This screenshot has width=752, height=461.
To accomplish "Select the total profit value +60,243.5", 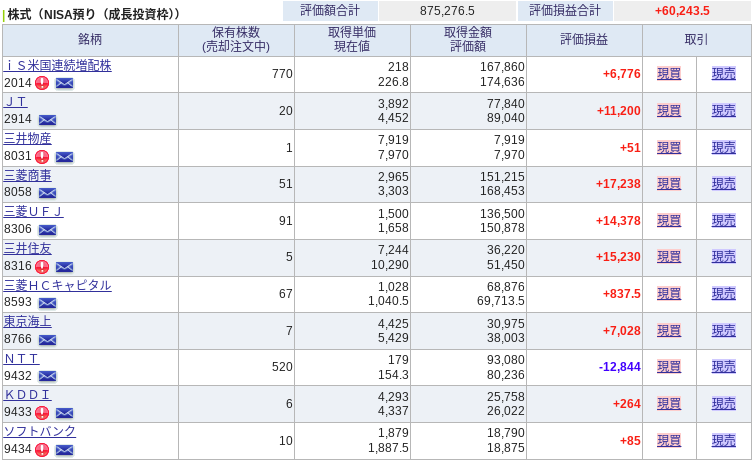I will 682,11.
